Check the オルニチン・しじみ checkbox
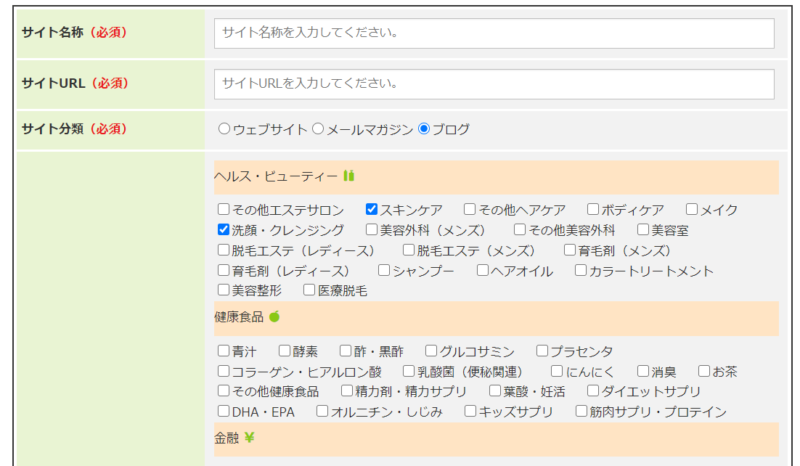The image size is (800, 466). point(322,410)
